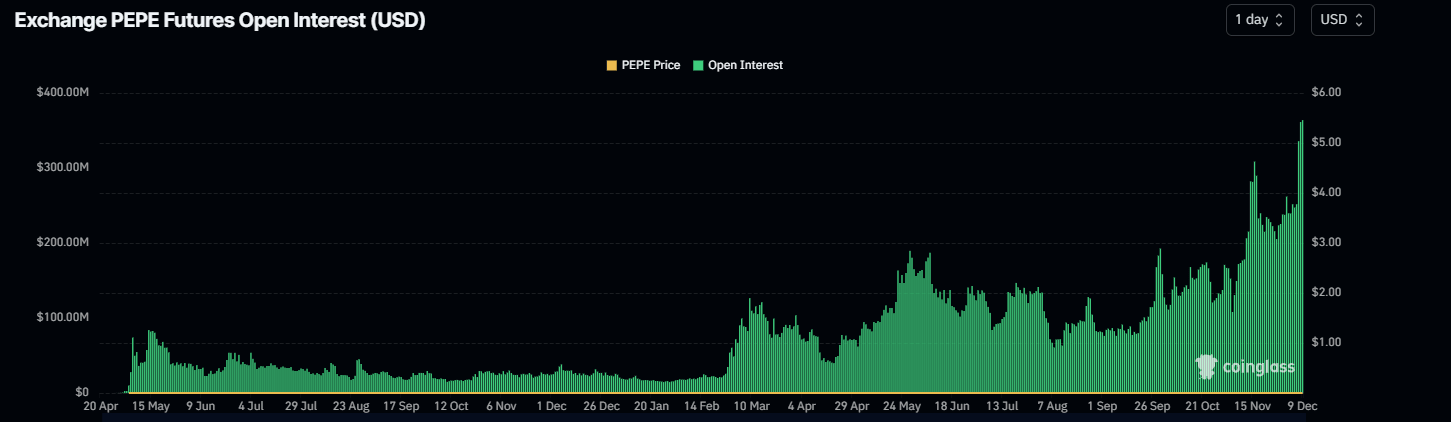This screenshot has width=1451, height=422.
Task: Click the chart title heading
Action: tap(220, 21)
